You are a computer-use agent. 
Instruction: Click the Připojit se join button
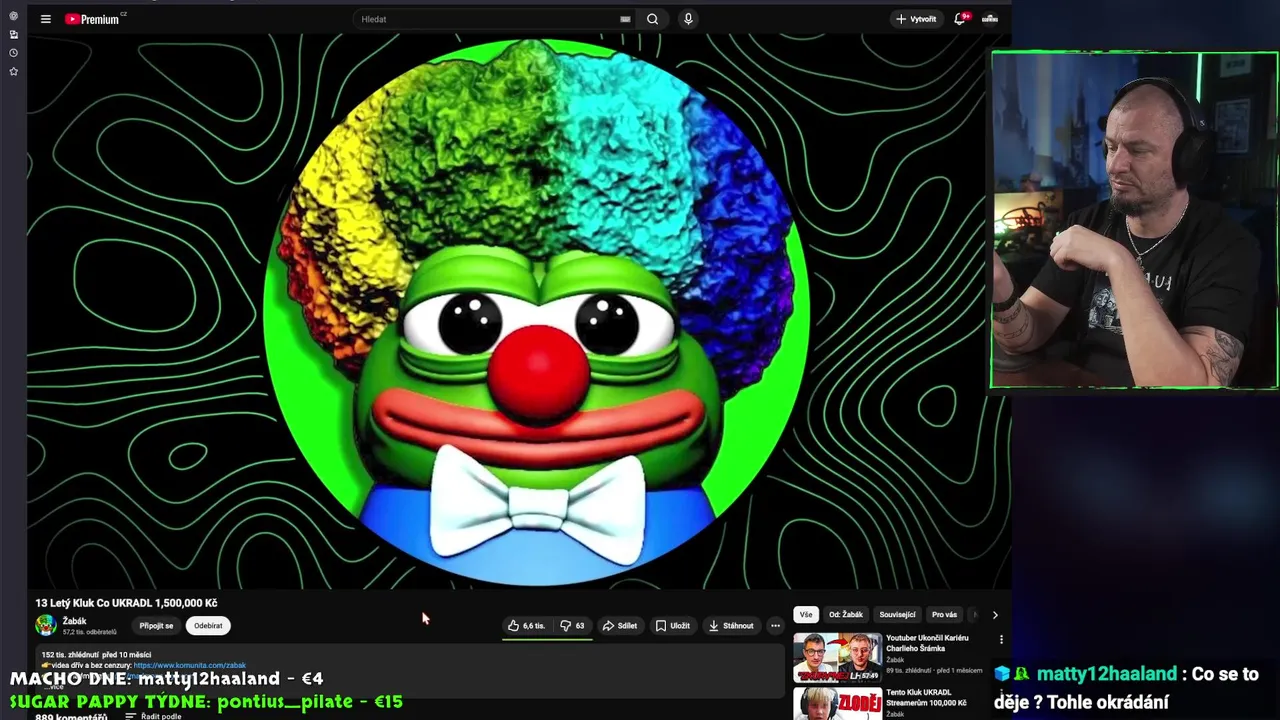[x=156, y=626]
